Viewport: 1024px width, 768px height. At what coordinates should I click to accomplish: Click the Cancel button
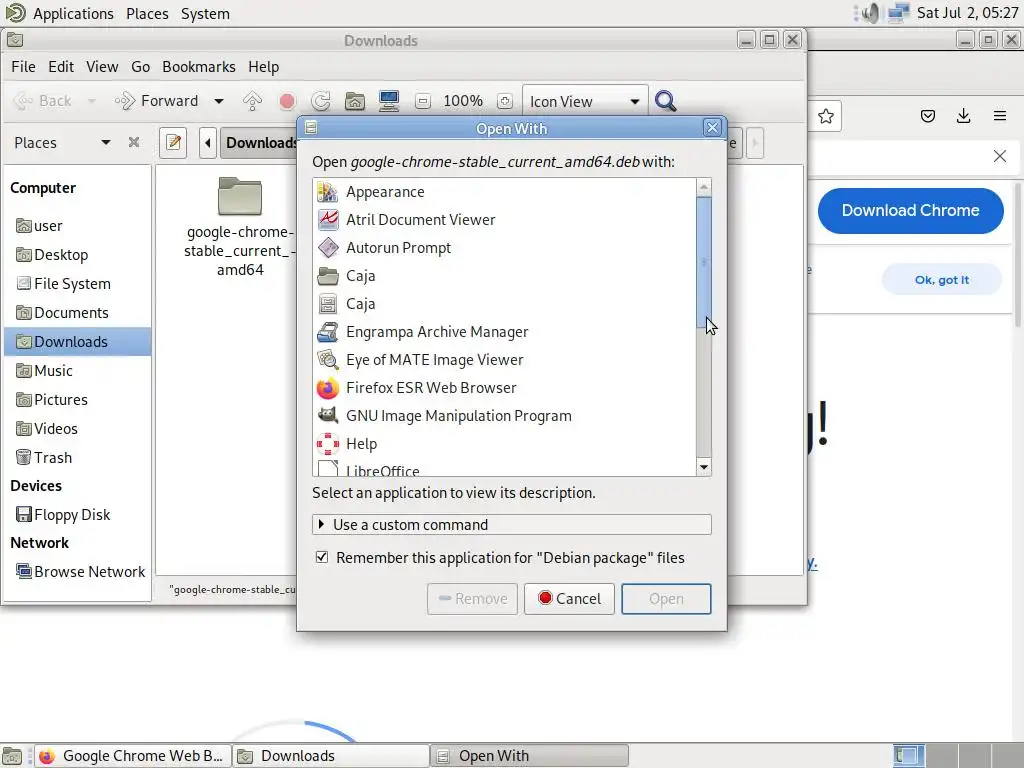[x=569, y=599]
